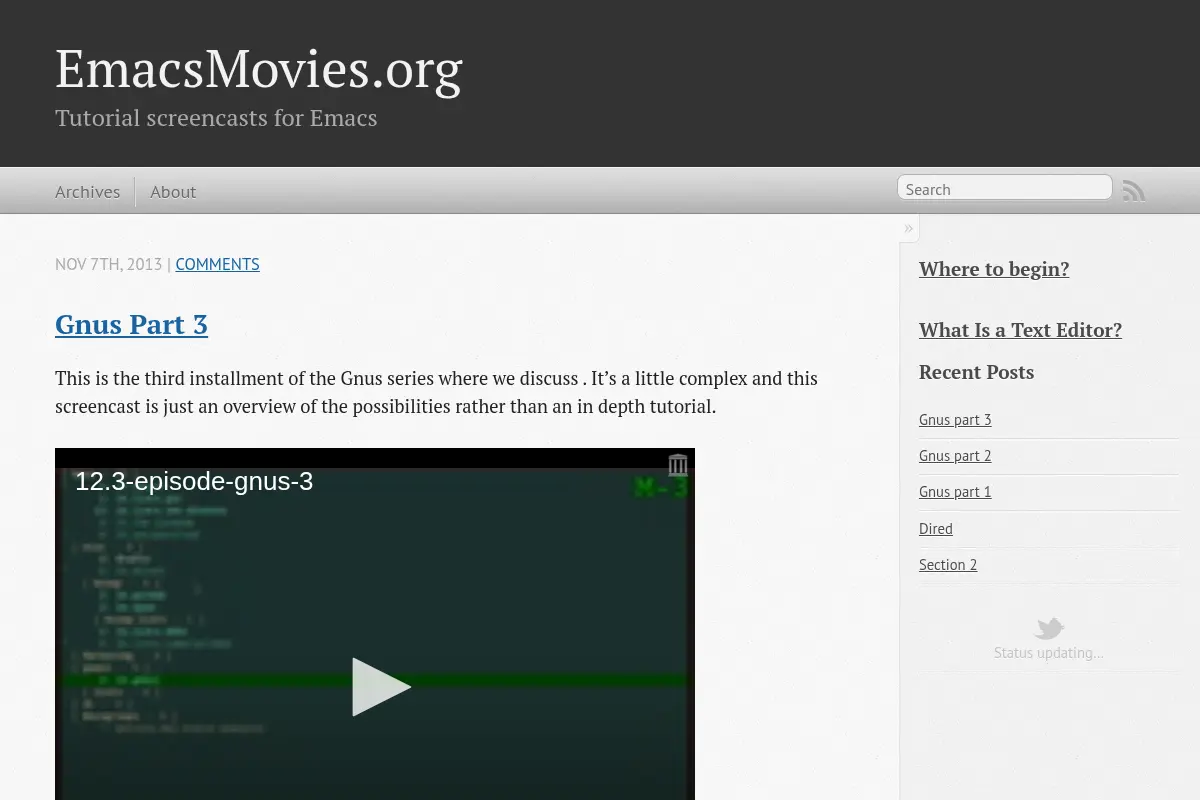
Task: Click the Twitter bird icon
Action: click(x=1049, y=629)
